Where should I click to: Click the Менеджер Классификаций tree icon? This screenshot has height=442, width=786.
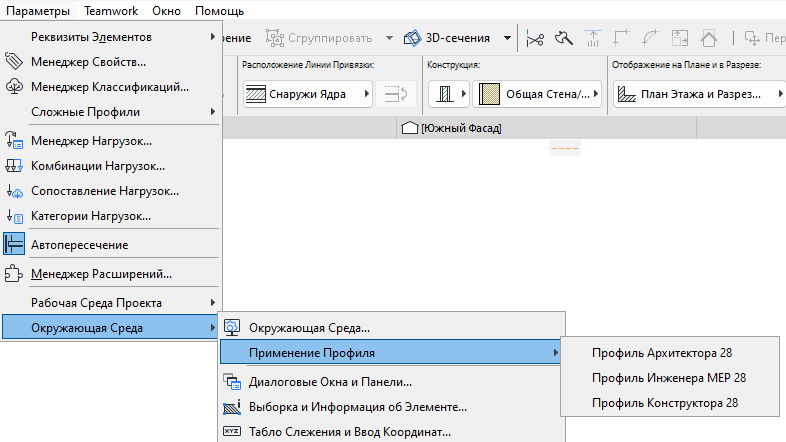[x=14, y=86]
